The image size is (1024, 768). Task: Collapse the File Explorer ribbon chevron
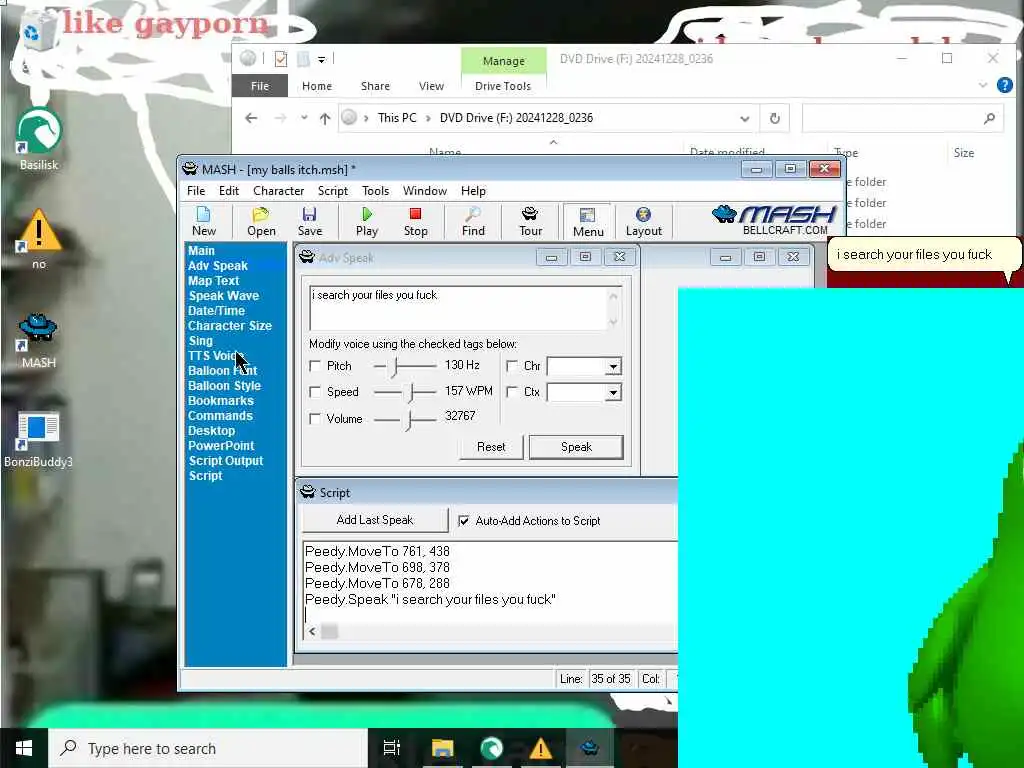pos(982,85)
